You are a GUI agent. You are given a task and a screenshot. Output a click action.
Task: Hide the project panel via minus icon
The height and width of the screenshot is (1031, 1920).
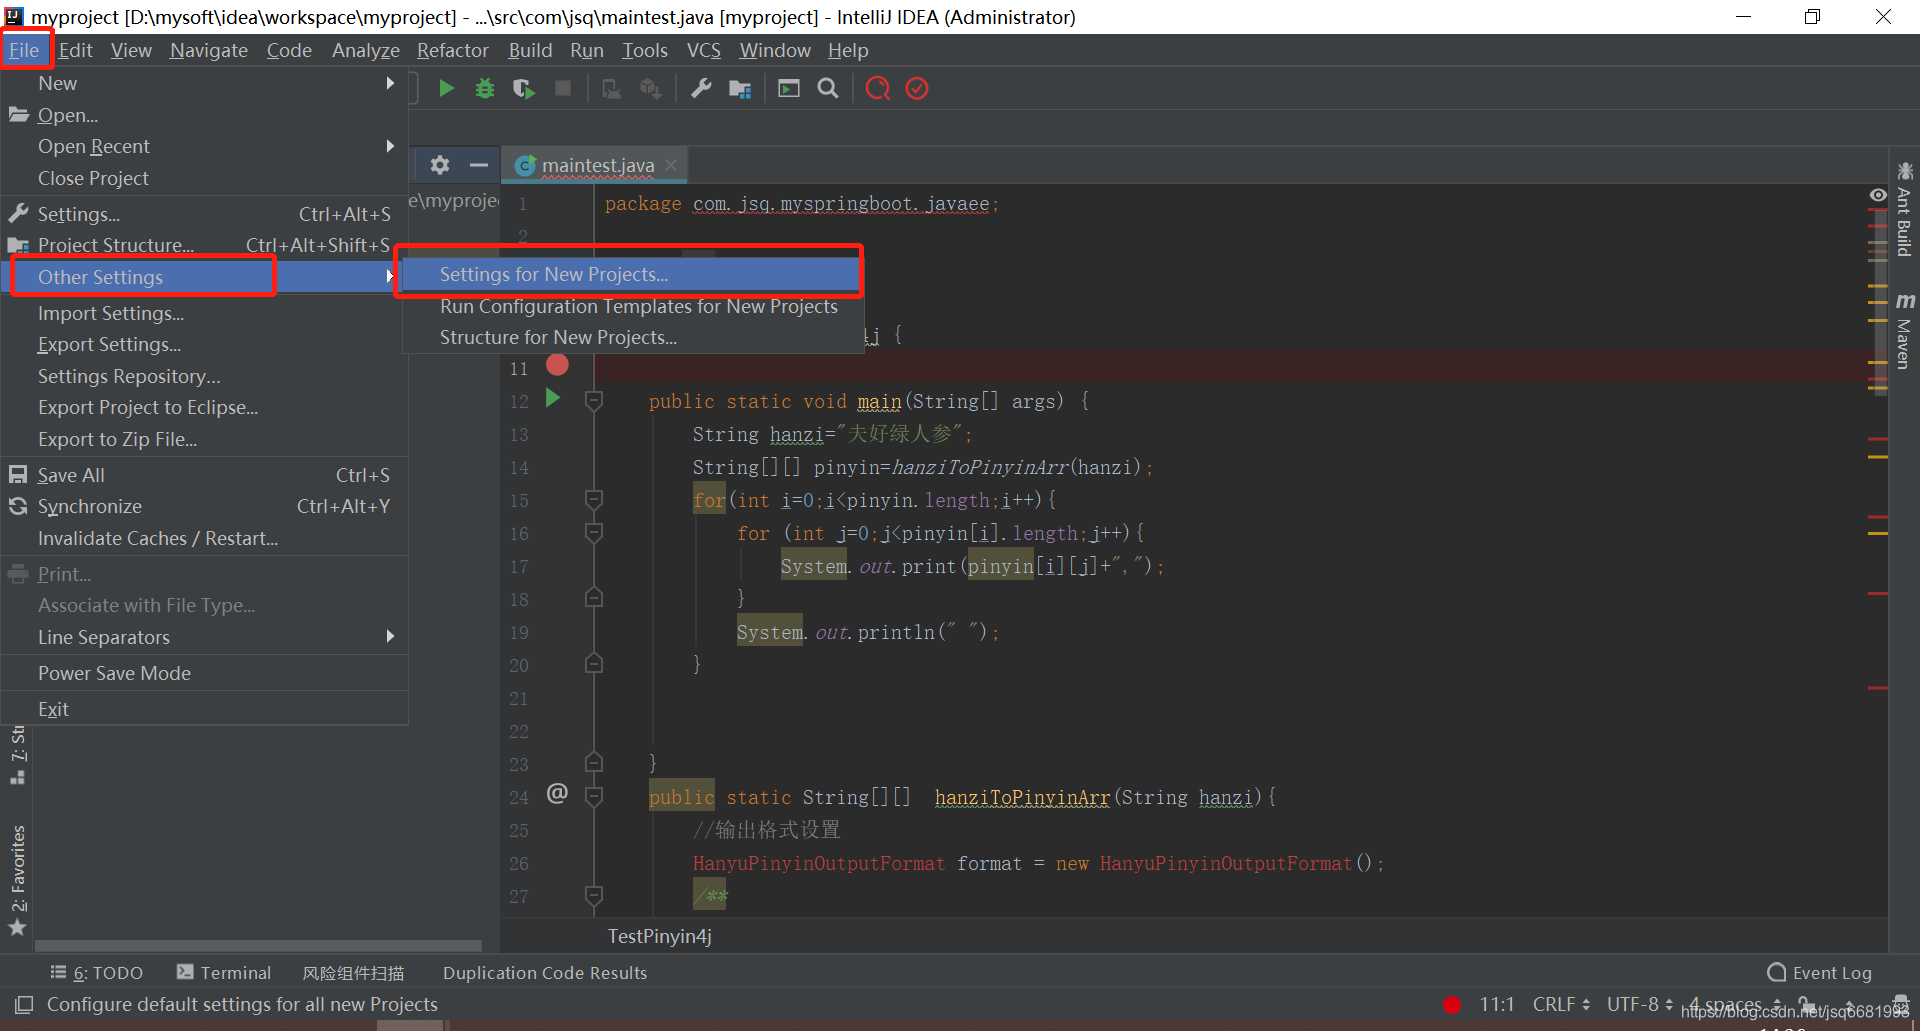(x=479, y=165)
